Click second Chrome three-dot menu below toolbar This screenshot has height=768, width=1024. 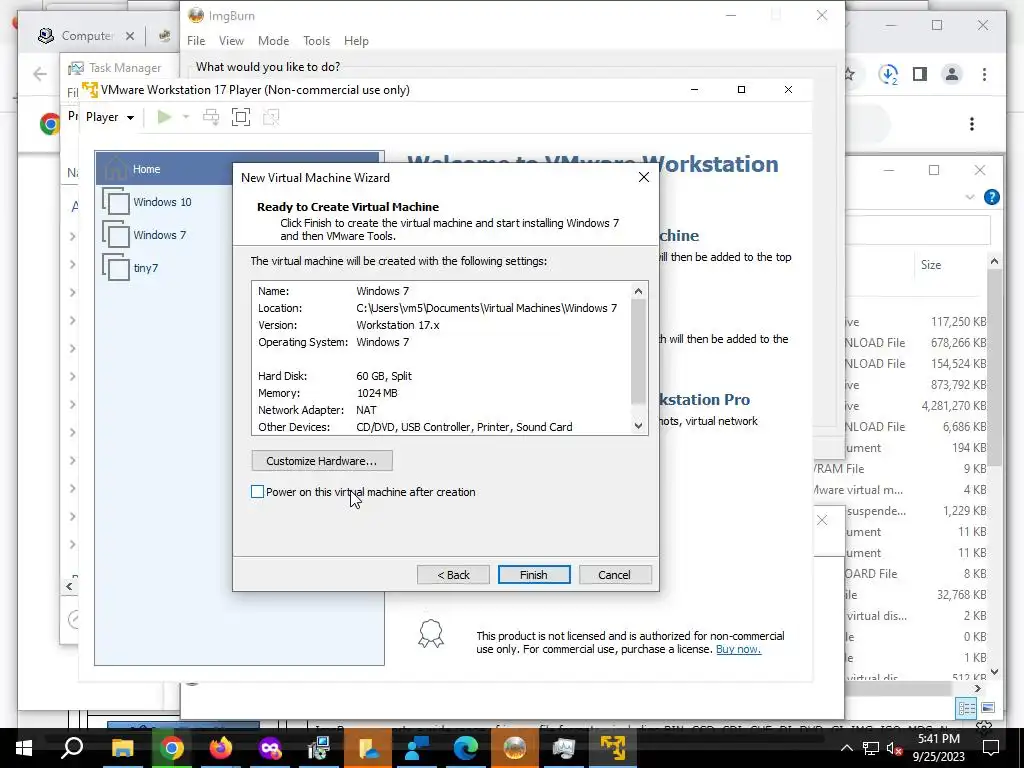(972, 124)
